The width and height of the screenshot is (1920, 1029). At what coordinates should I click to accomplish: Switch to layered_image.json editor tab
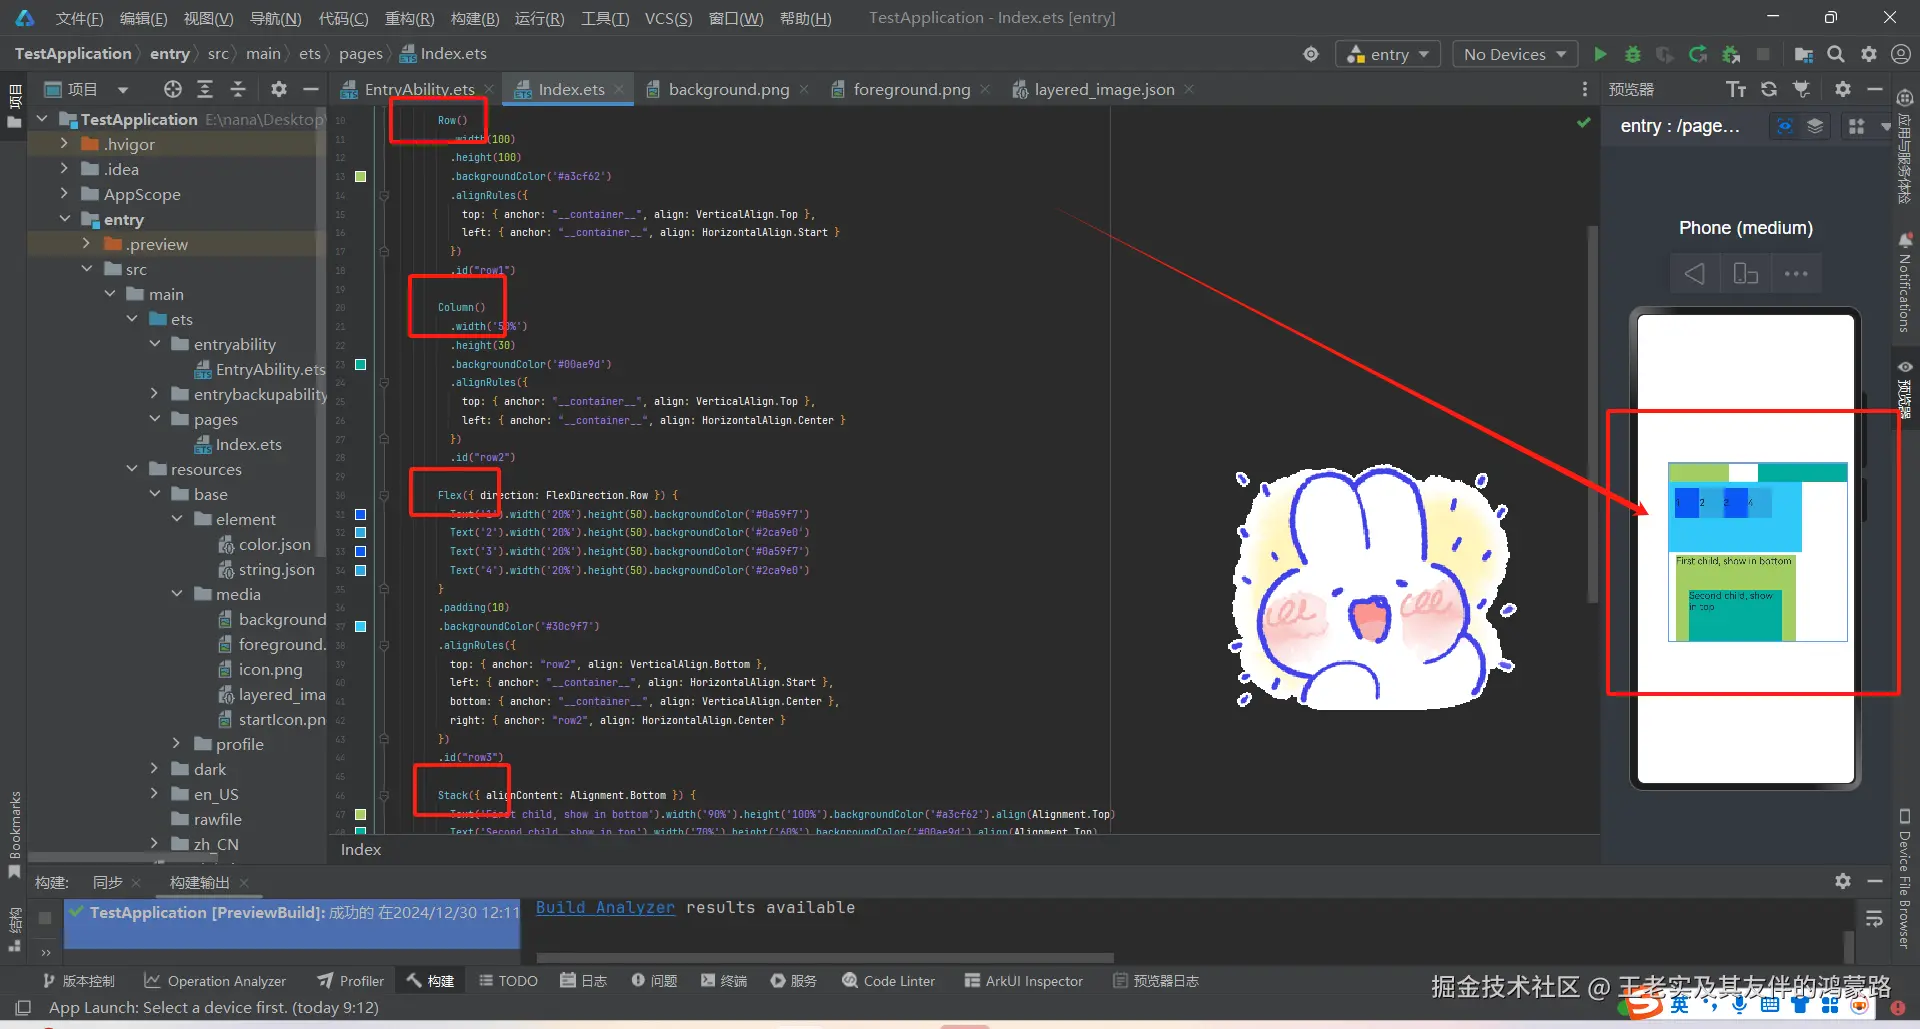(x=1103, y=89)
